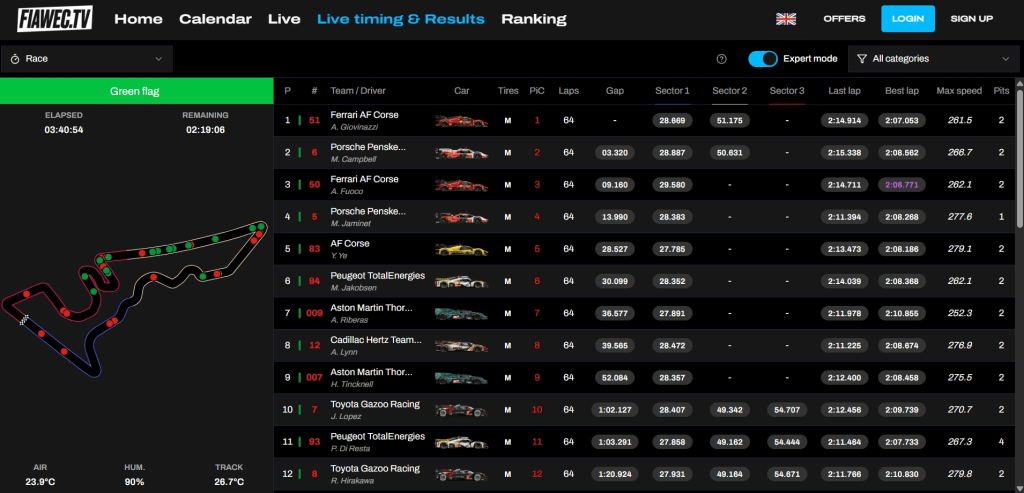Click the purple best lap 2:06.771
Image resolution: width=1024 pixels, height=493 pixels.
(x=902, y=185)
